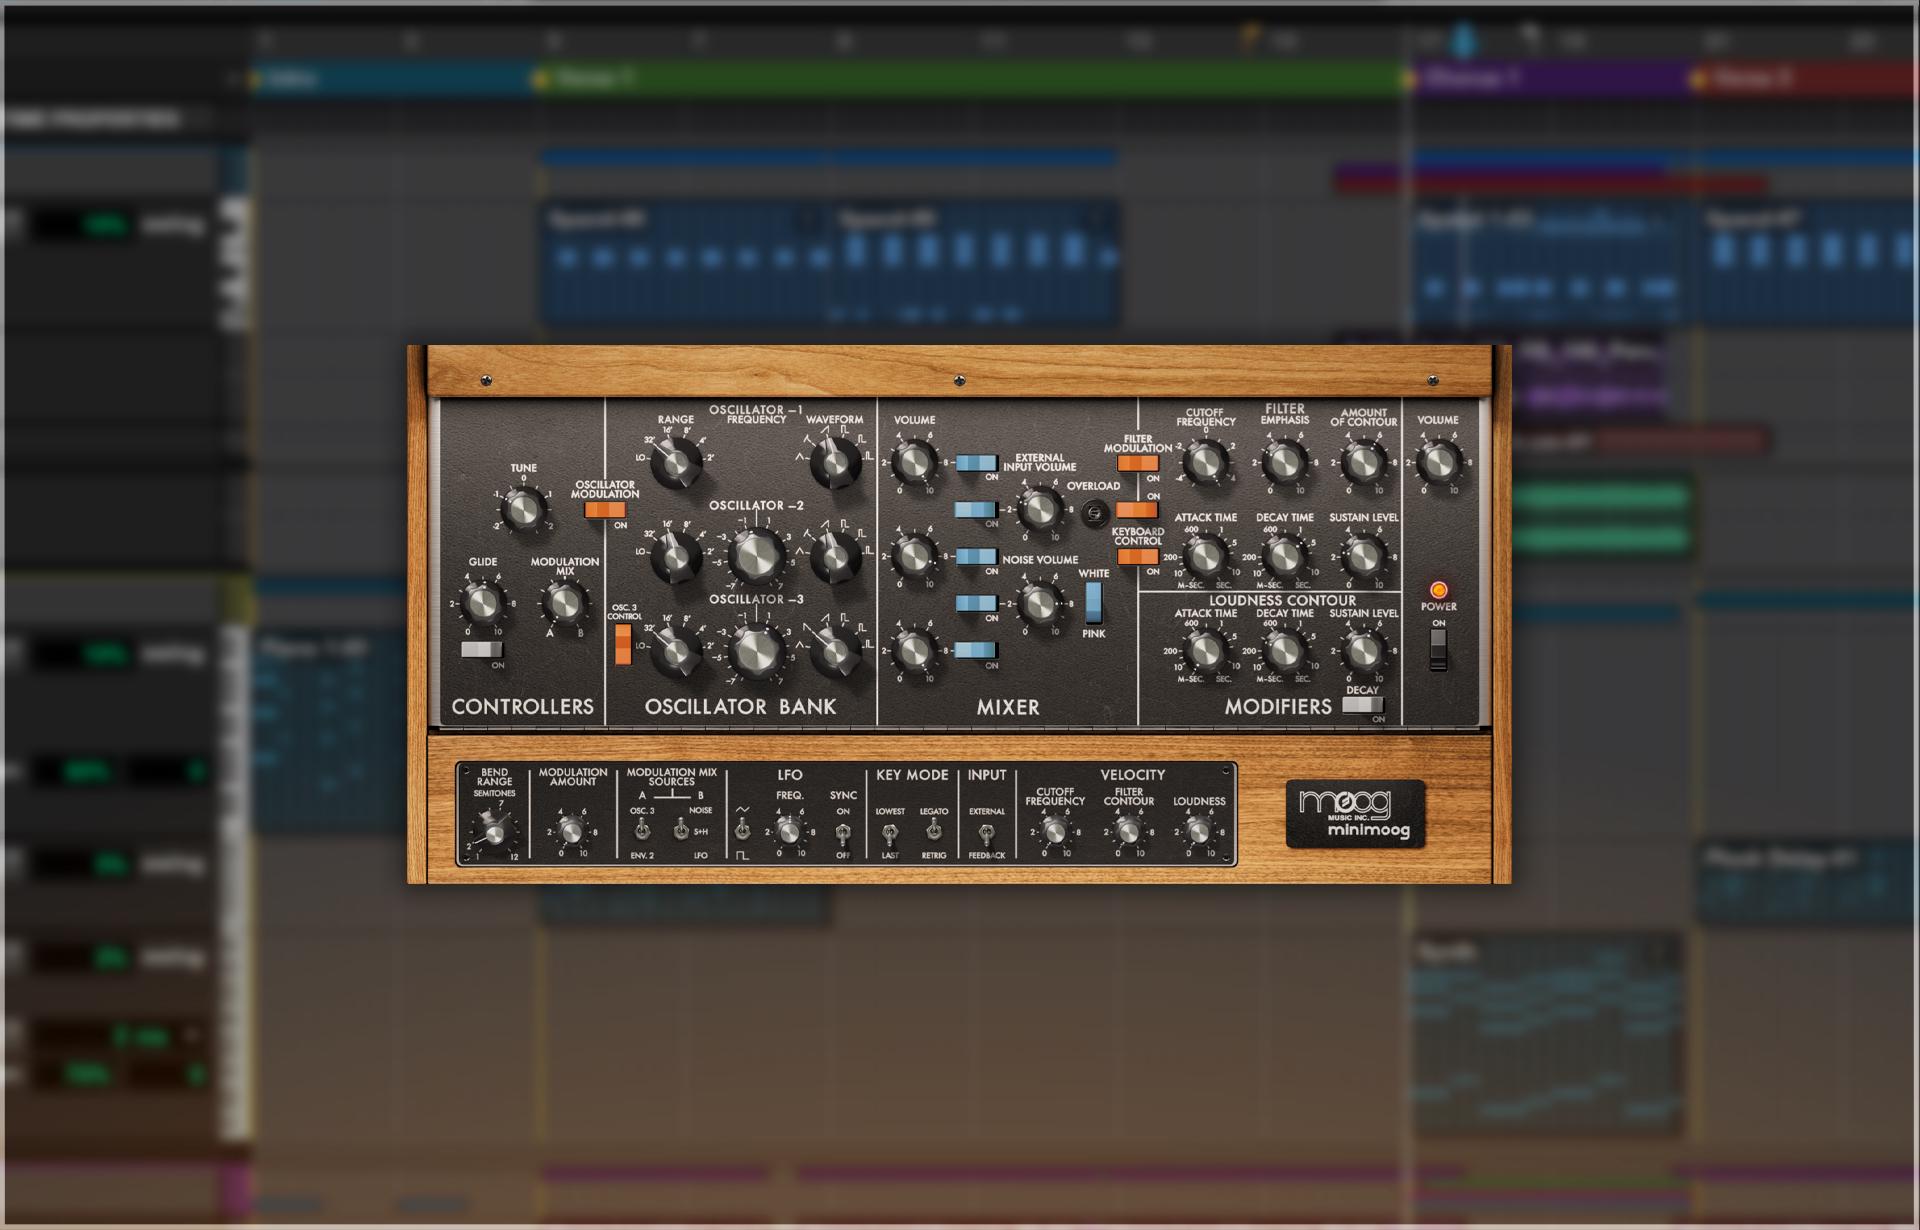Click the main output Volume knob

pos(1438,463)
